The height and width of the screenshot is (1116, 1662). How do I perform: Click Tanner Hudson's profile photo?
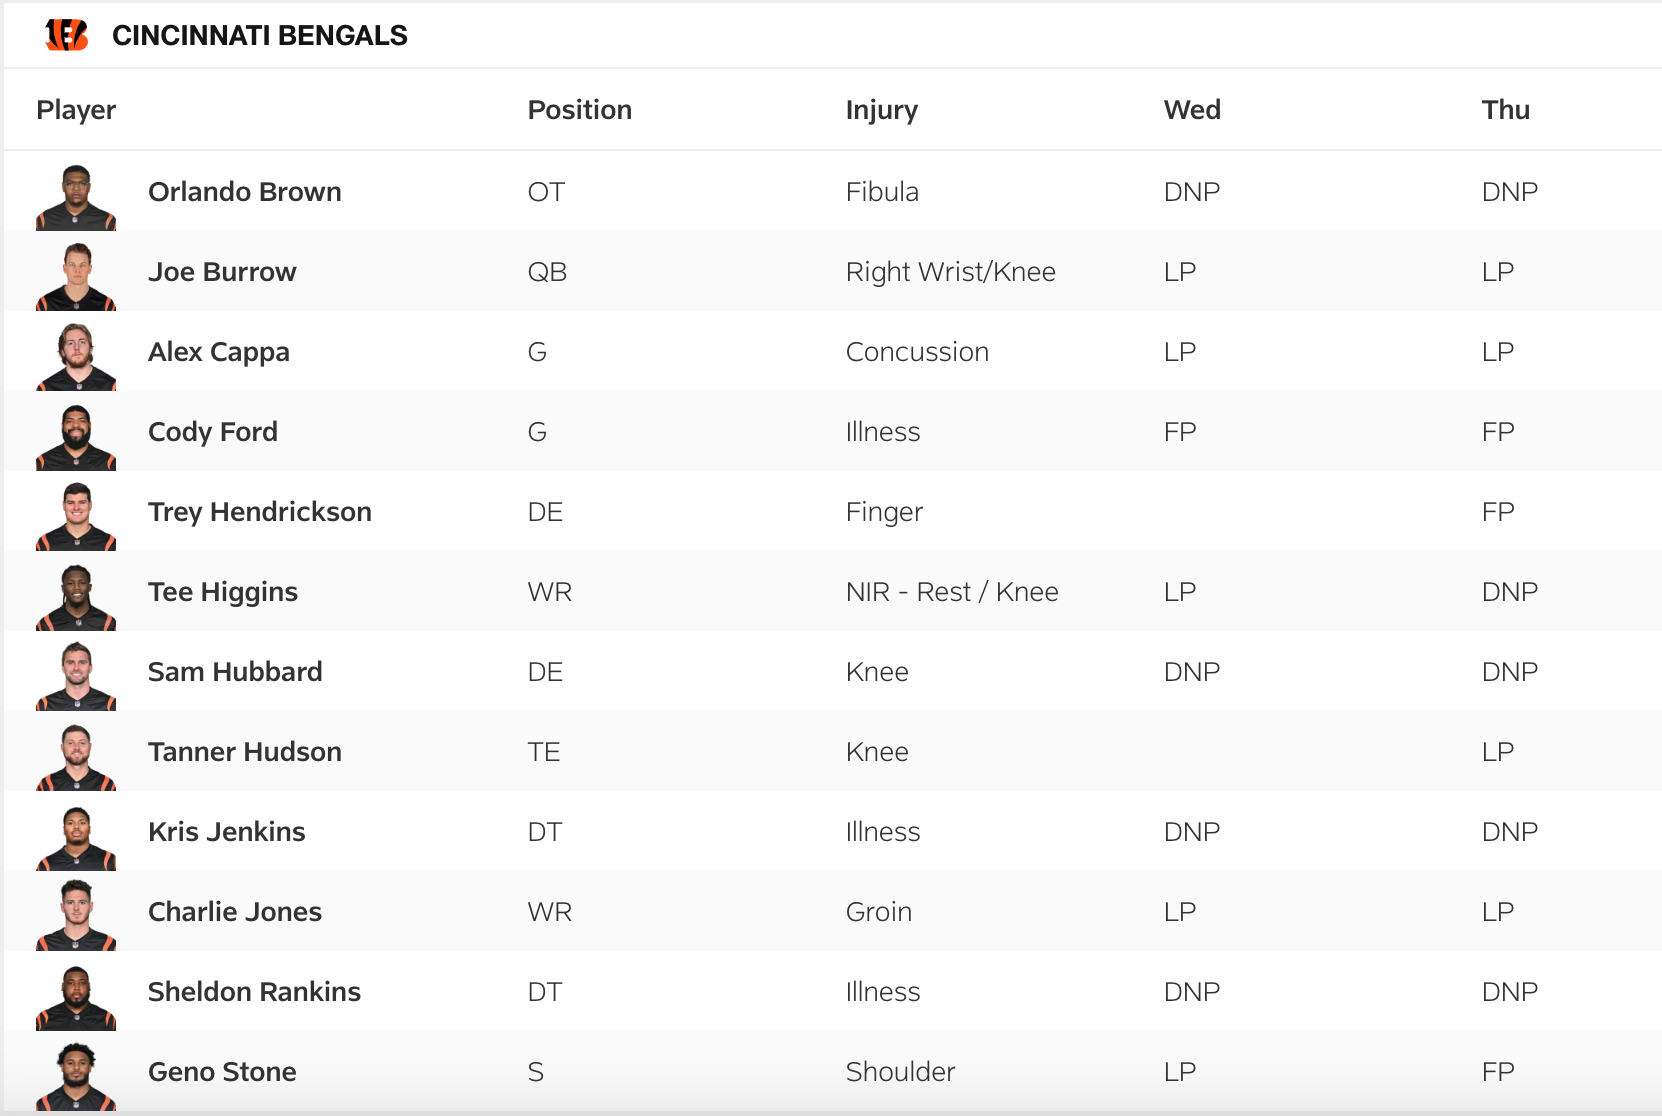point(76,757)
